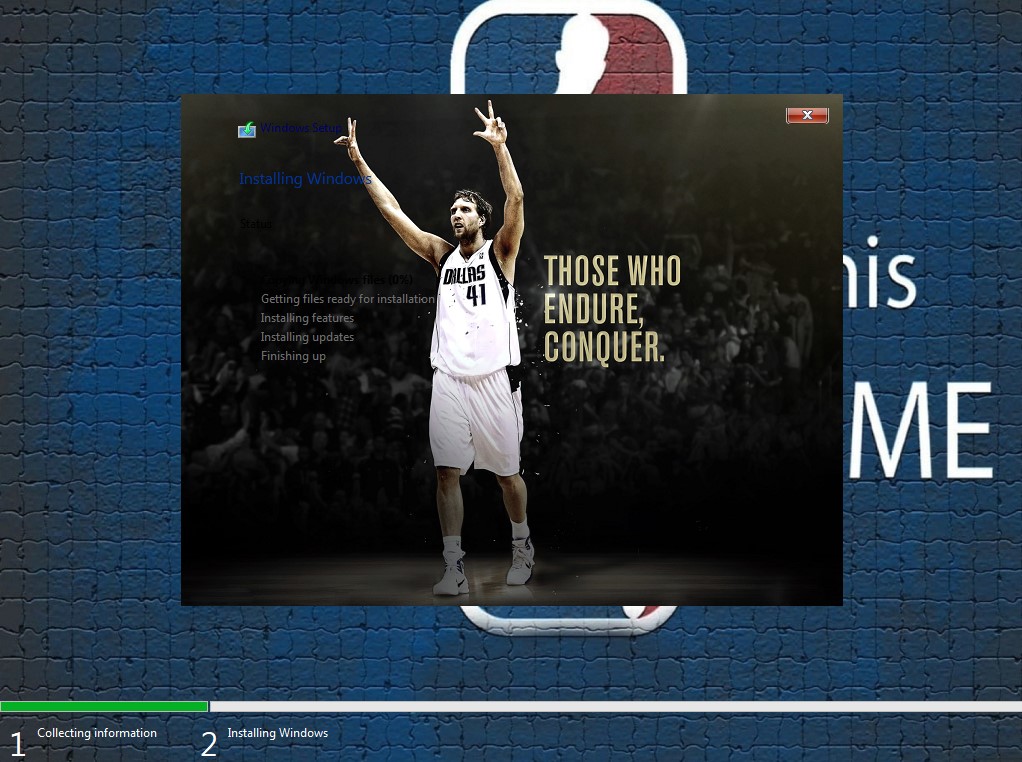Click "Getting files ready for installation" step
Image resolution: width=1022 pixels, height=762 pixels.
click(x=347, y=299)
